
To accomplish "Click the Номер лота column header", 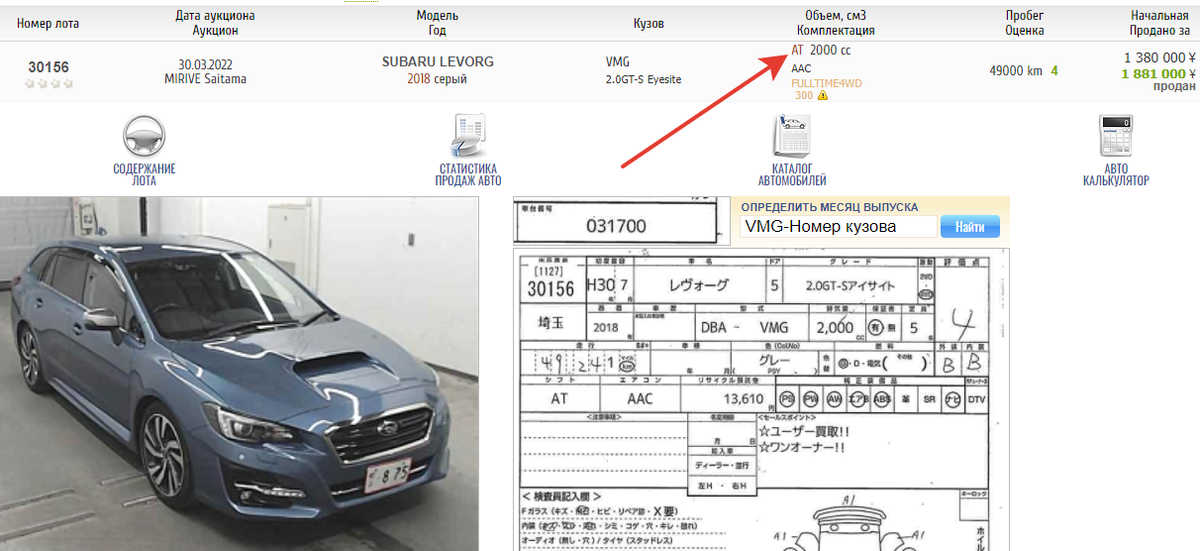I will [48, 23].
